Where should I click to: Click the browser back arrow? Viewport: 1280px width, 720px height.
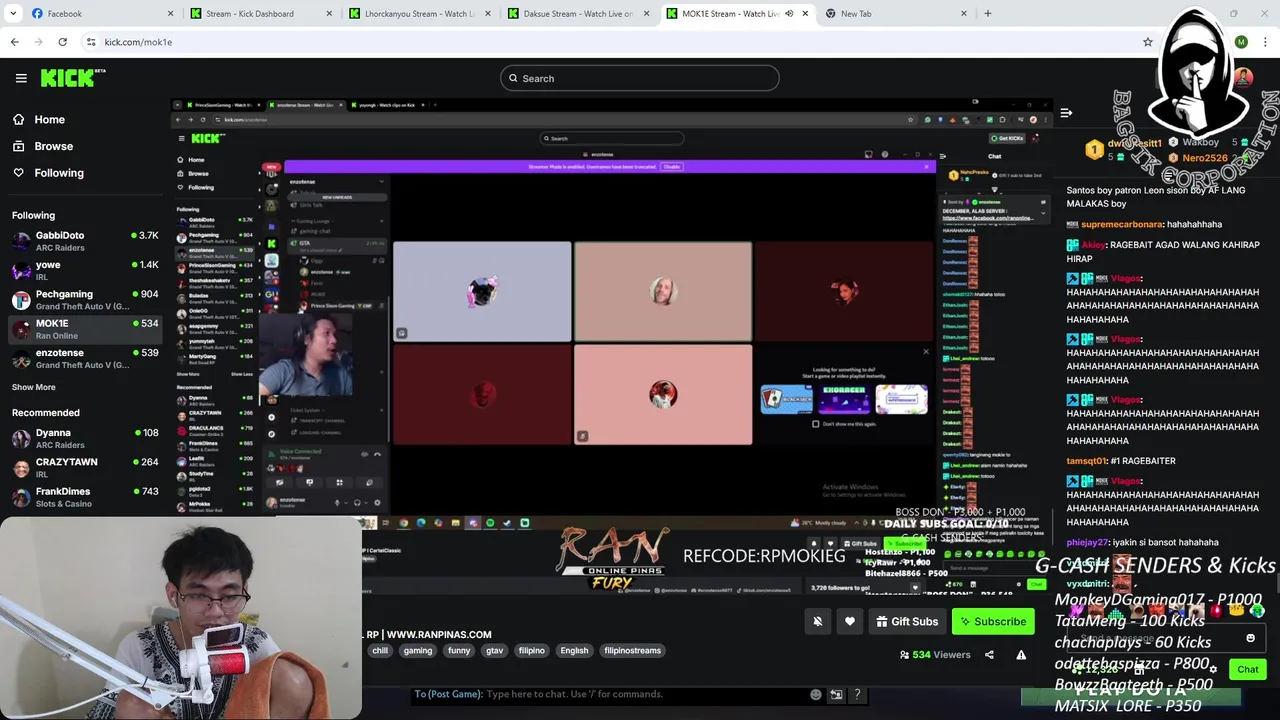point(14,42)
